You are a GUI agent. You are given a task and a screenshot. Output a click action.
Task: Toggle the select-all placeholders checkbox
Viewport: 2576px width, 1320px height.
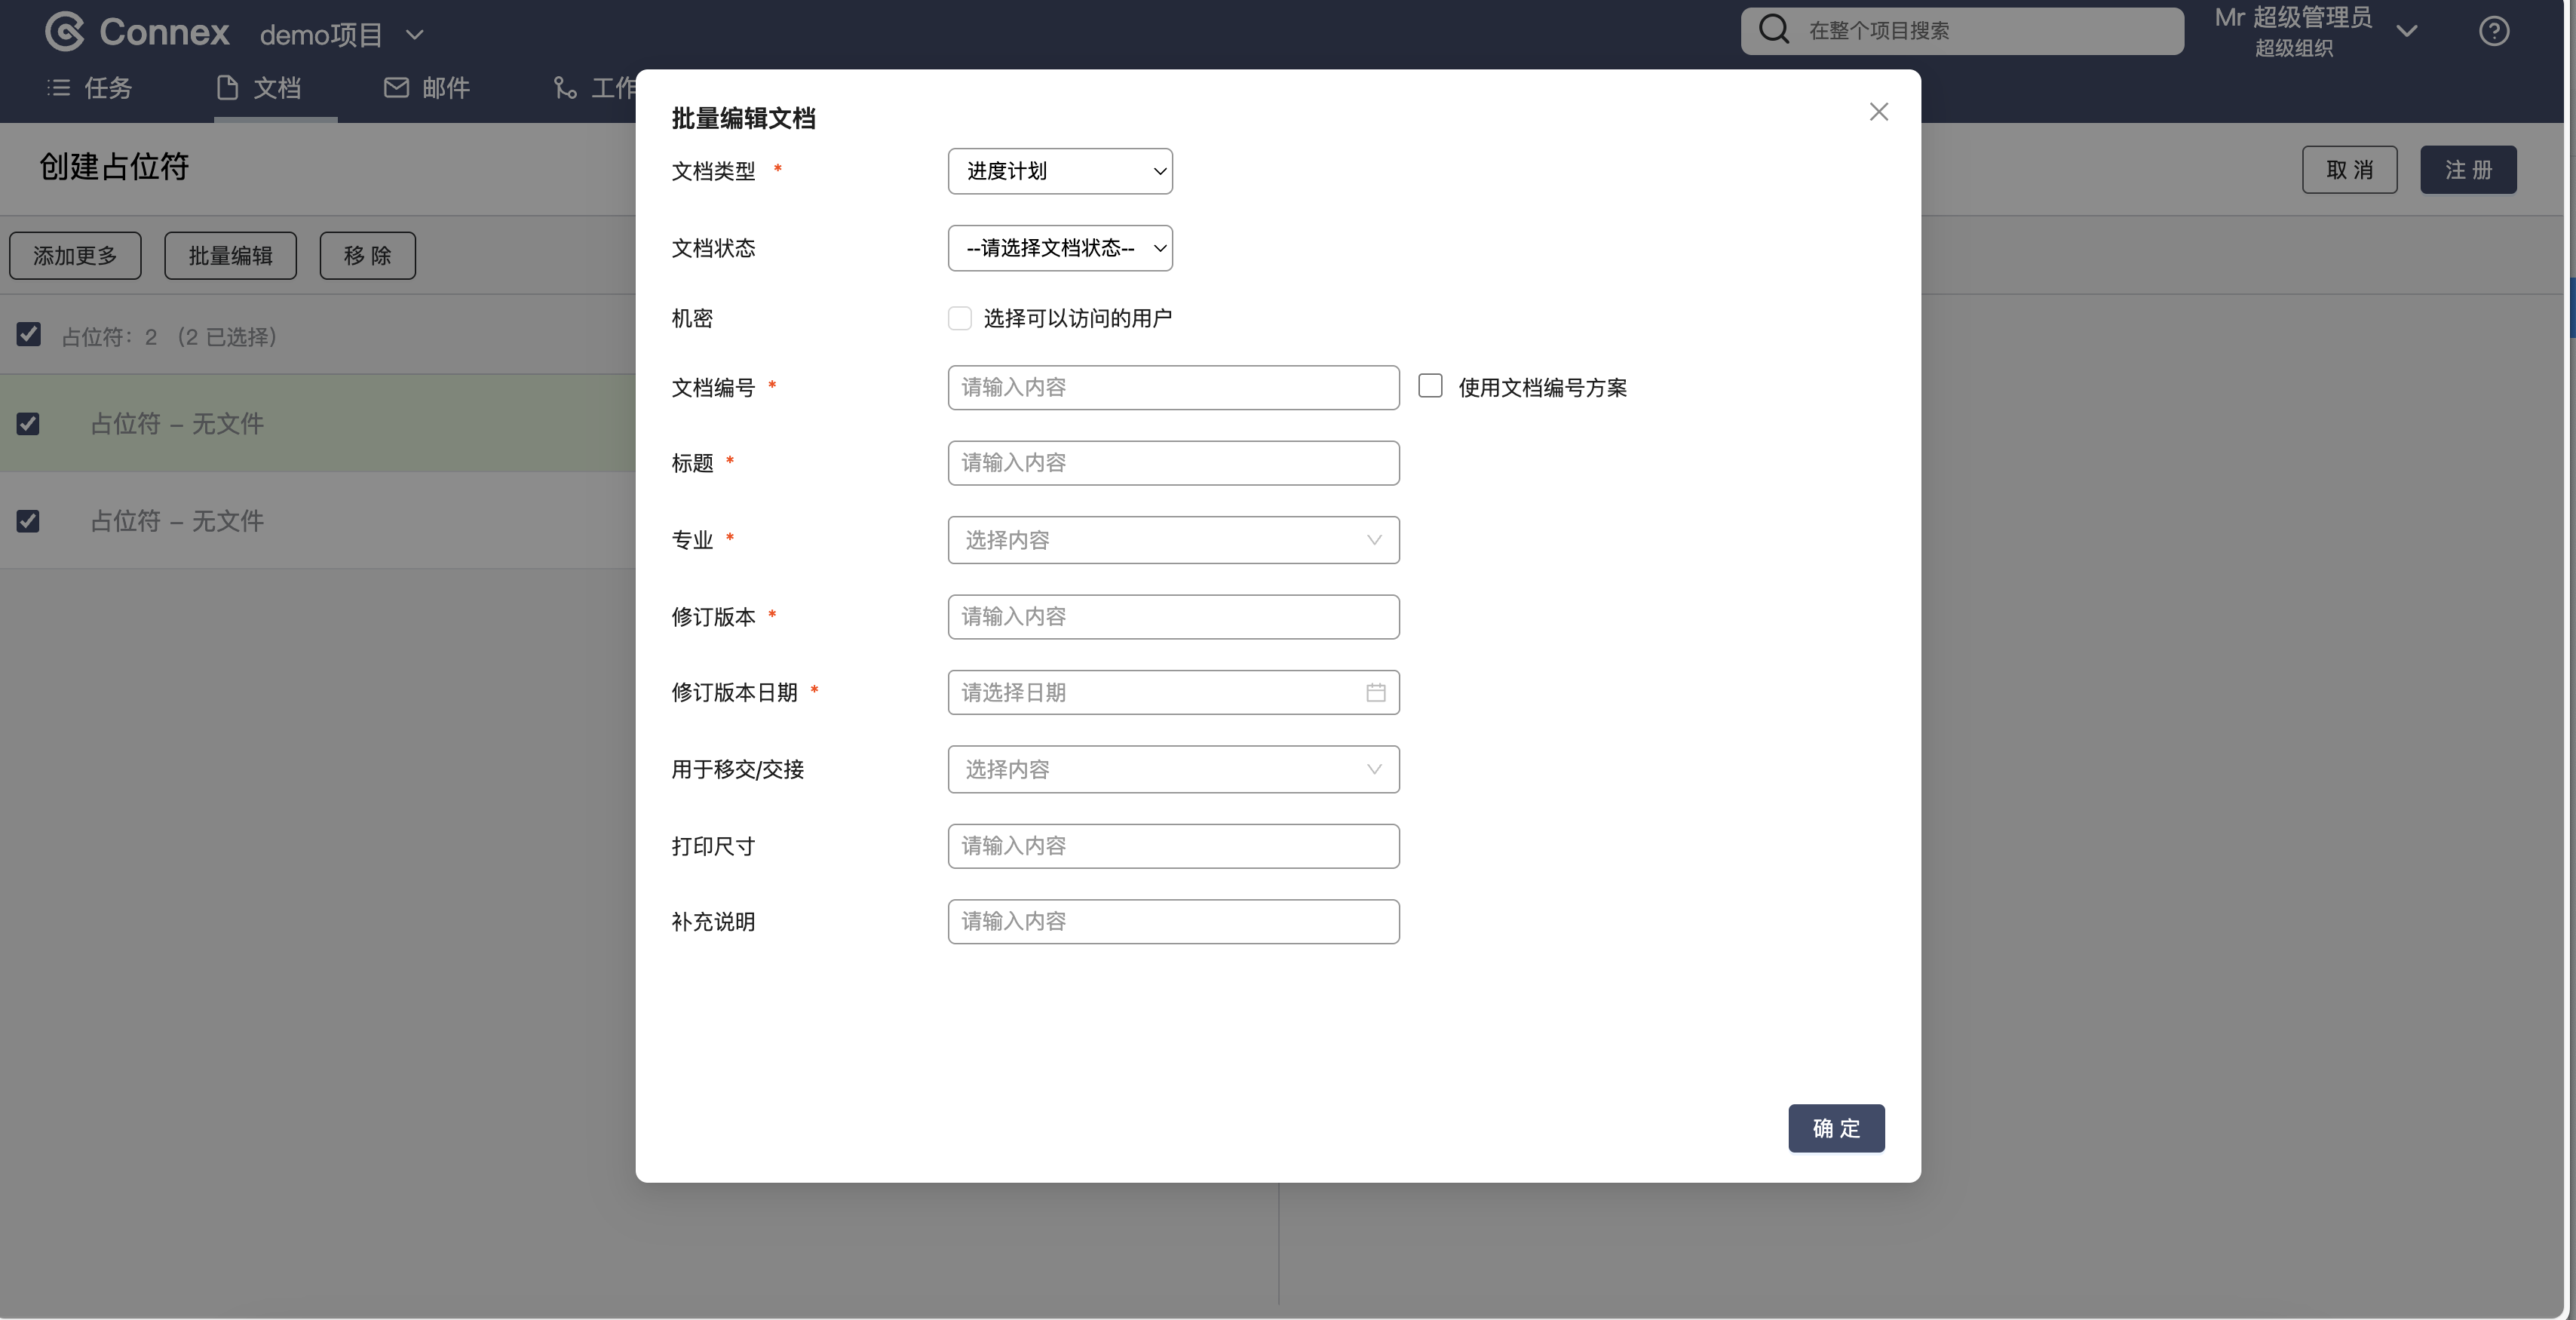(x=29, y=335)
